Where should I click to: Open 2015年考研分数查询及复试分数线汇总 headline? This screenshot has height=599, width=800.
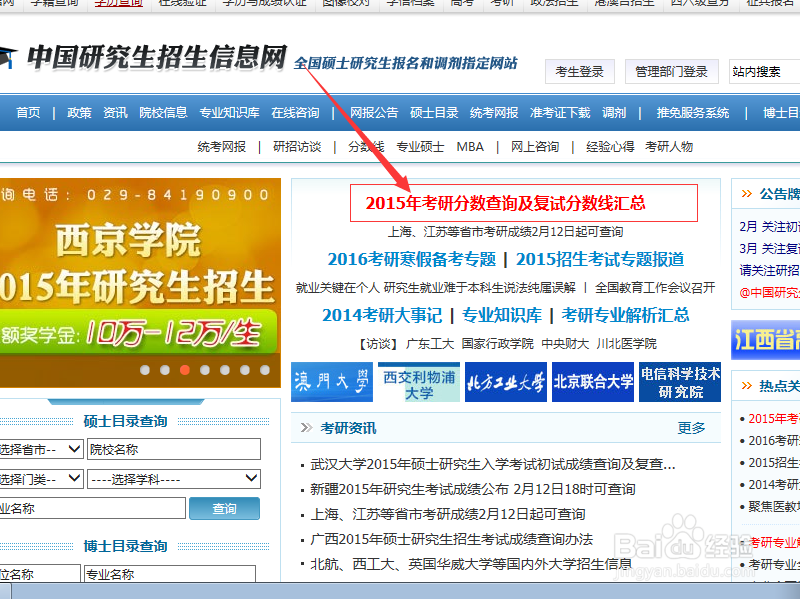click(506, 203)
